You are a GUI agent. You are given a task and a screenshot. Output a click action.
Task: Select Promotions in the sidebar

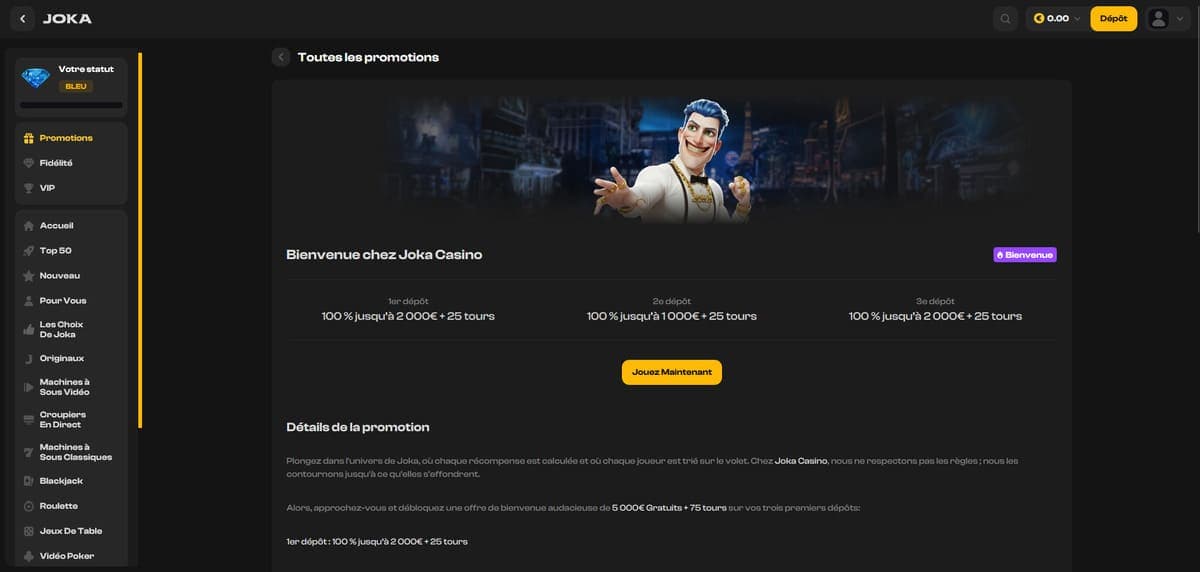(66, 138)
